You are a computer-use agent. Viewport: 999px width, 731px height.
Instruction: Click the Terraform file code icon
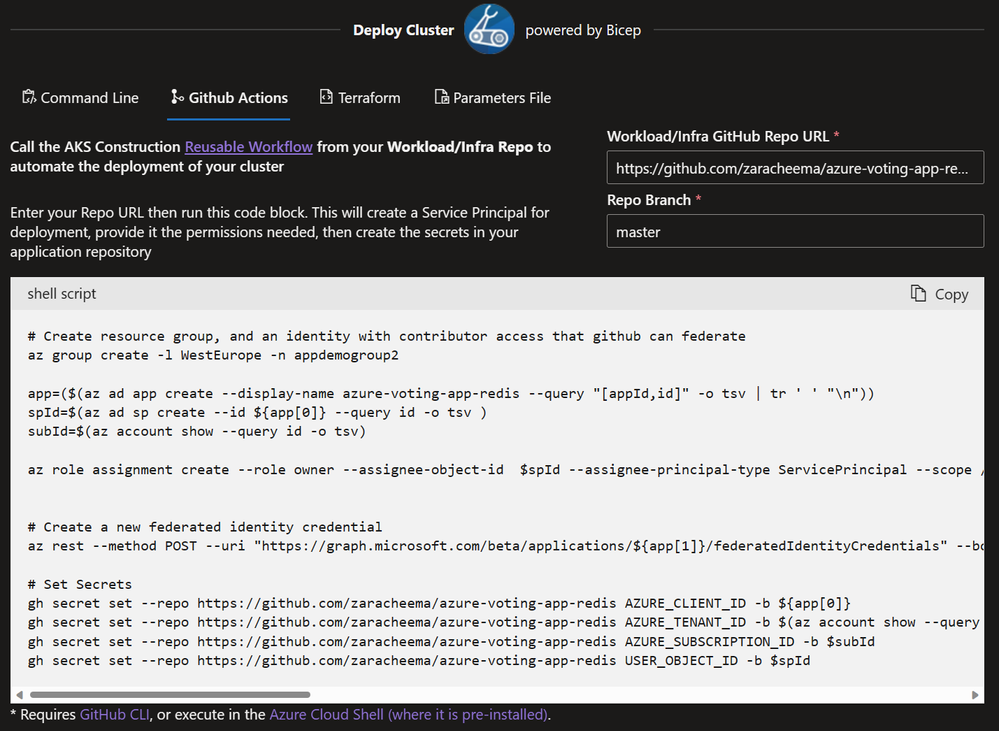tap(326, 97)
